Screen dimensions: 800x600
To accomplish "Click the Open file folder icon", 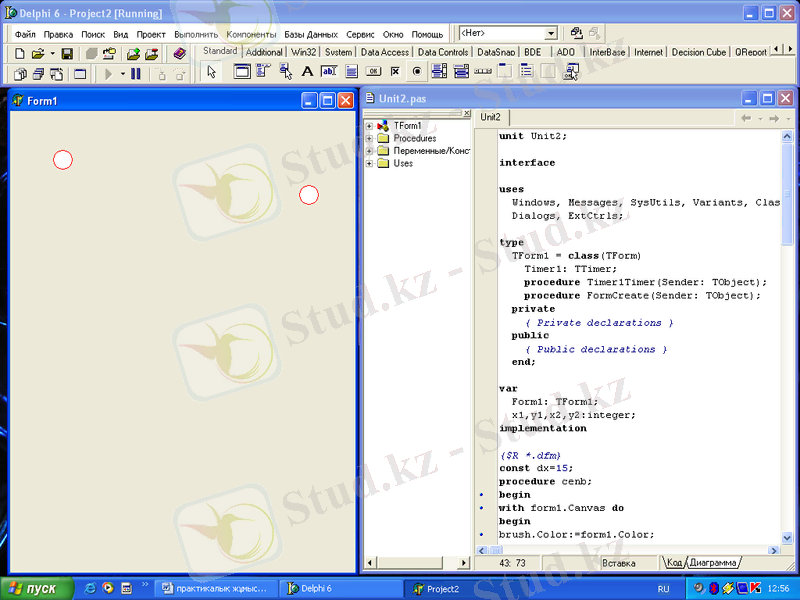I will click(x=37, y=53).
